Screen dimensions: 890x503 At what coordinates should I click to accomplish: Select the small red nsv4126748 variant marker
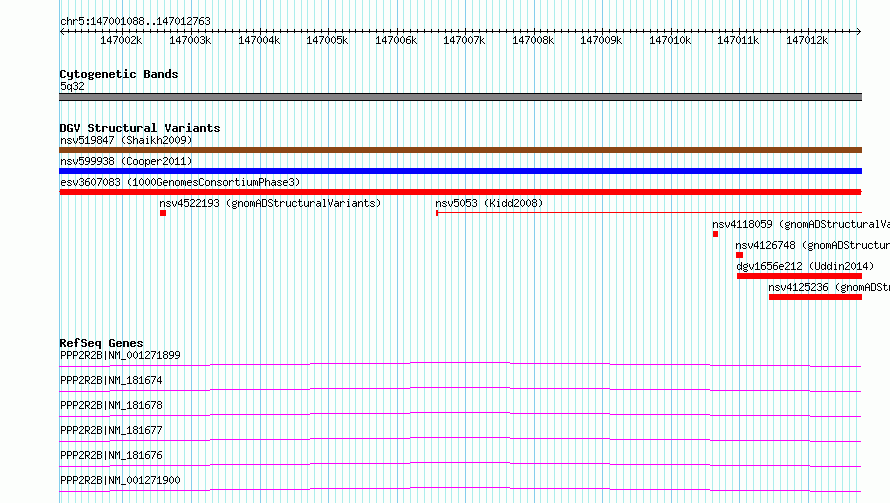coord(739,255)
